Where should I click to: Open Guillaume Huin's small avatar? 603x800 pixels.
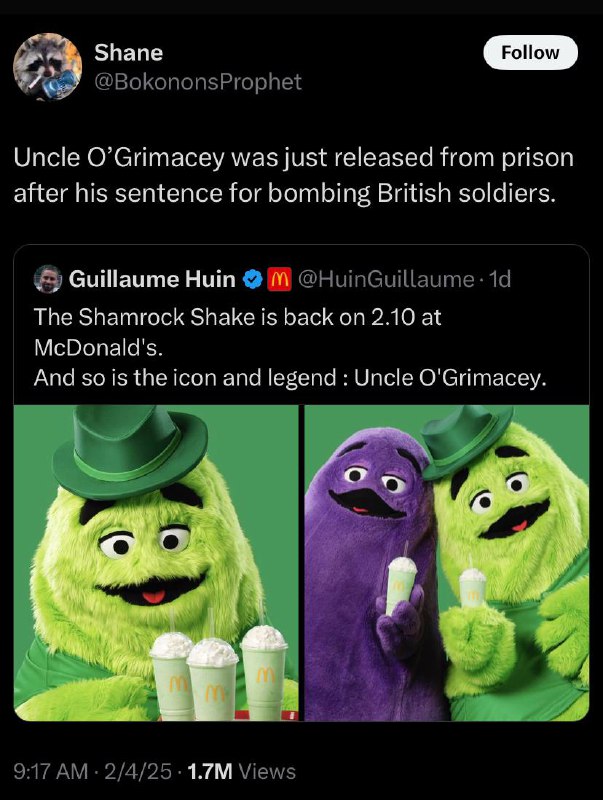(x=47, y=279)
